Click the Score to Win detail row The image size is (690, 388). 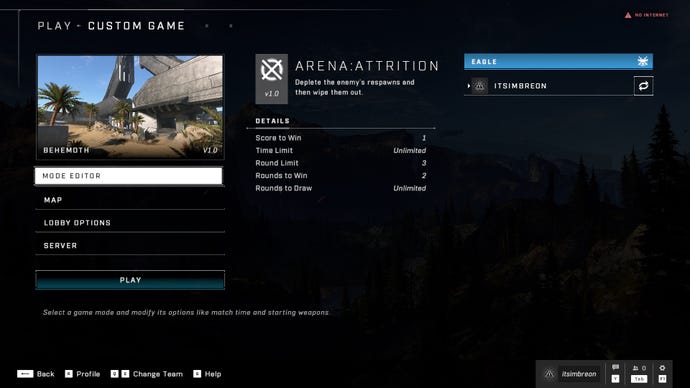coord(341,138)
